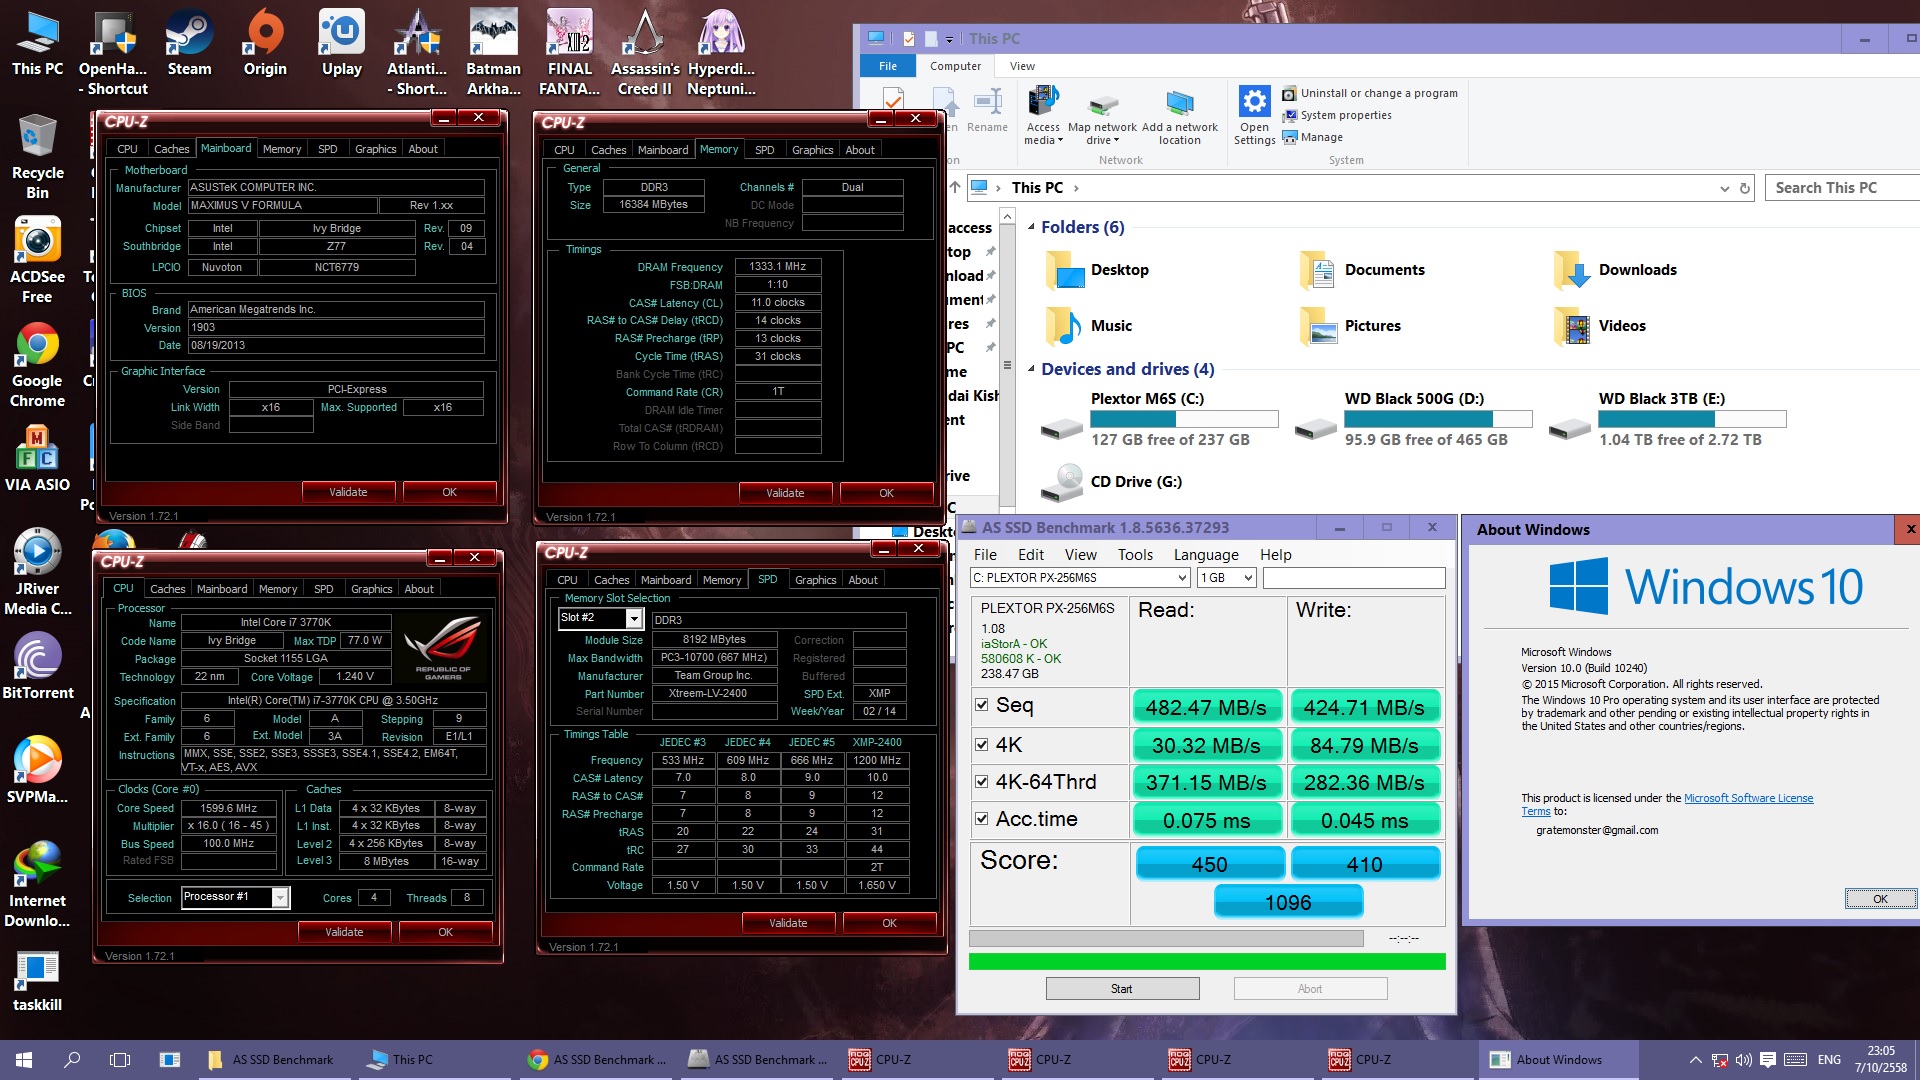Open the Tools menu in AS SSD
The image size is (1920, 1080).
[1135, 555]
